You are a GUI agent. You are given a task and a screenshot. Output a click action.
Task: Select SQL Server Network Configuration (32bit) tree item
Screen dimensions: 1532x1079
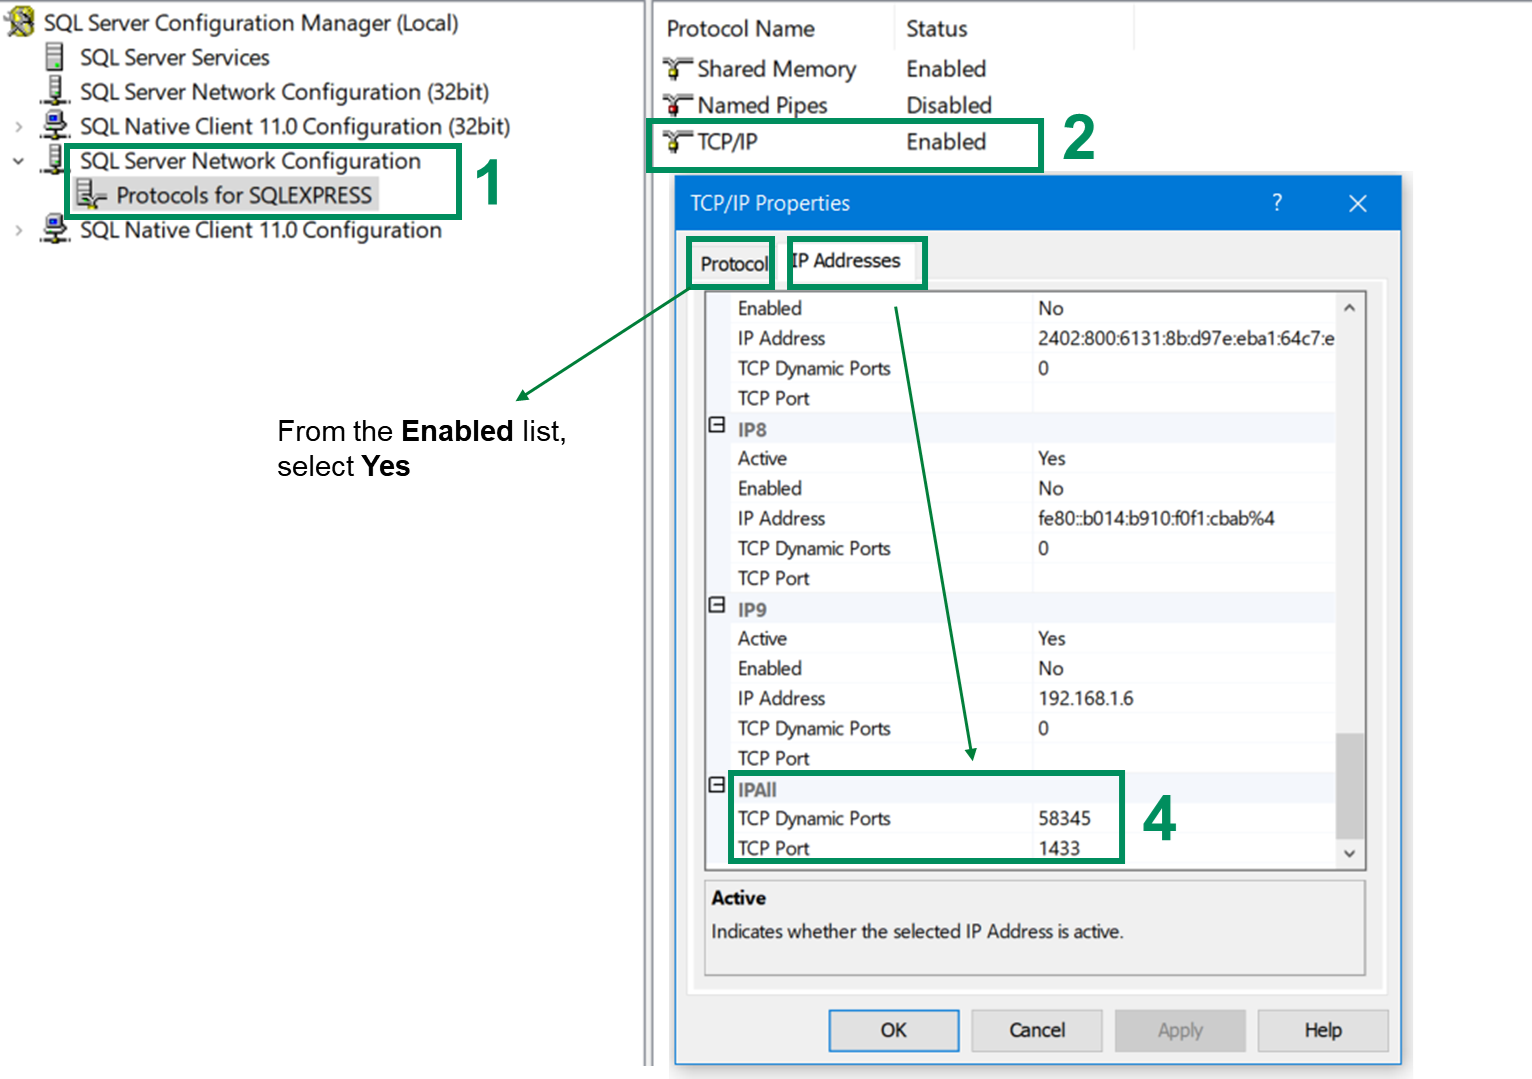(284, 91)
